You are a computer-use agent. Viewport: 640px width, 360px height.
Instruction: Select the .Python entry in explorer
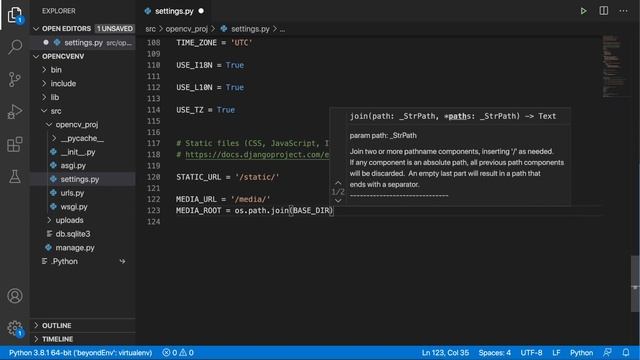click(82, 261)
